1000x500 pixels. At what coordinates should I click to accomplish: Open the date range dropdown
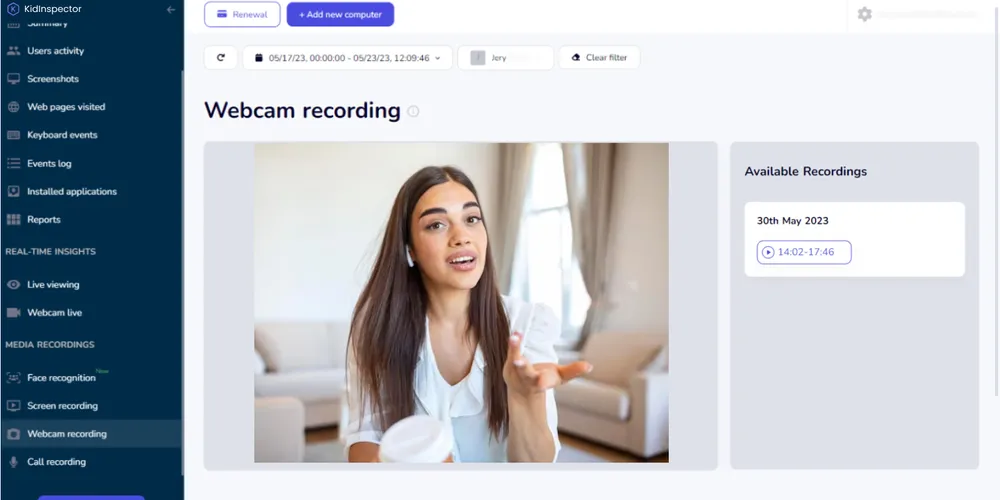click(347, 58)
